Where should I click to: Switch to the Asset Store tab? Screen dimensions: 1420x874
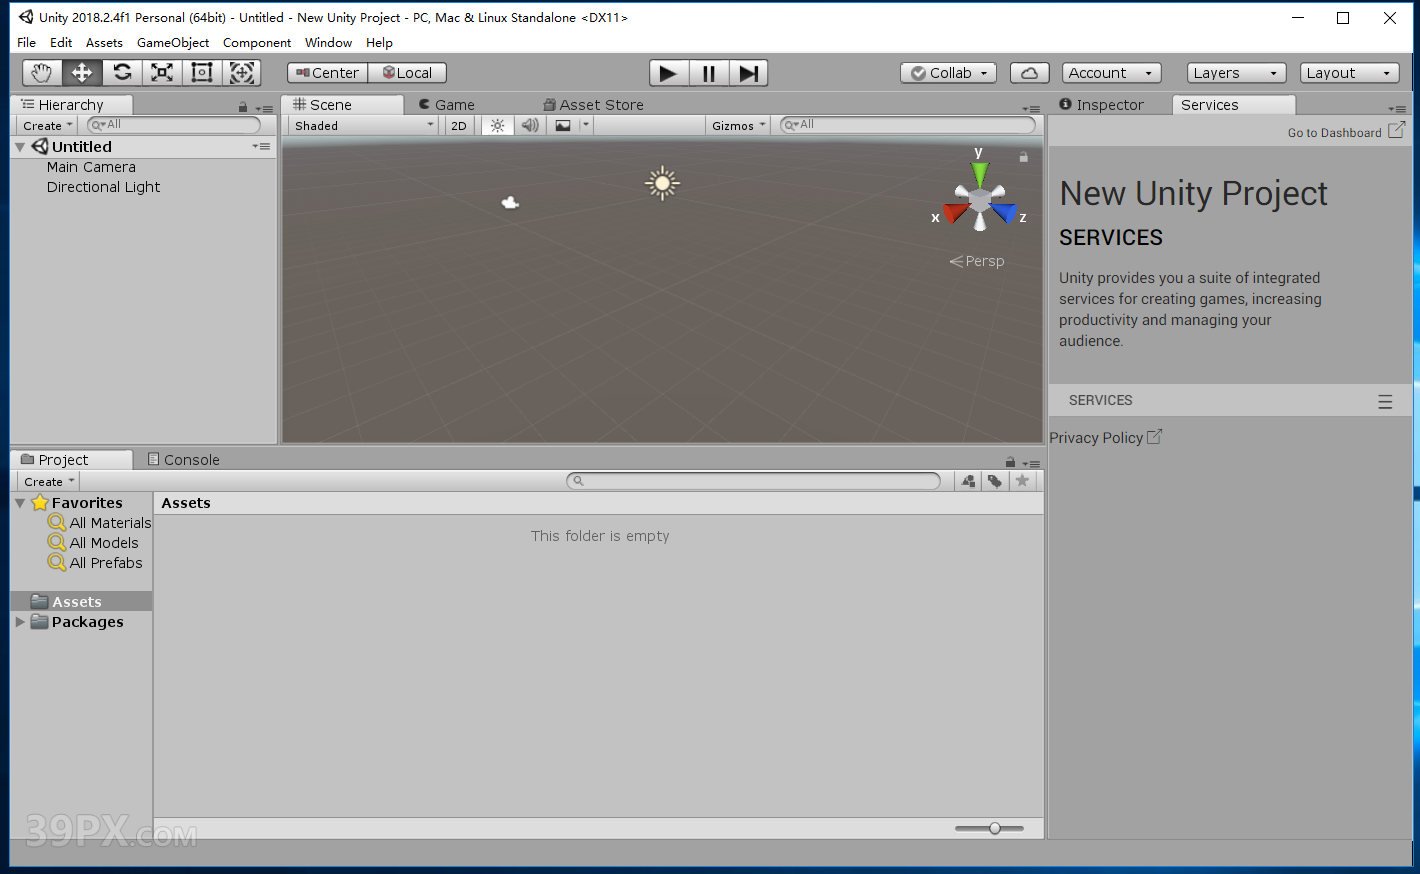[x=594, y=105]
